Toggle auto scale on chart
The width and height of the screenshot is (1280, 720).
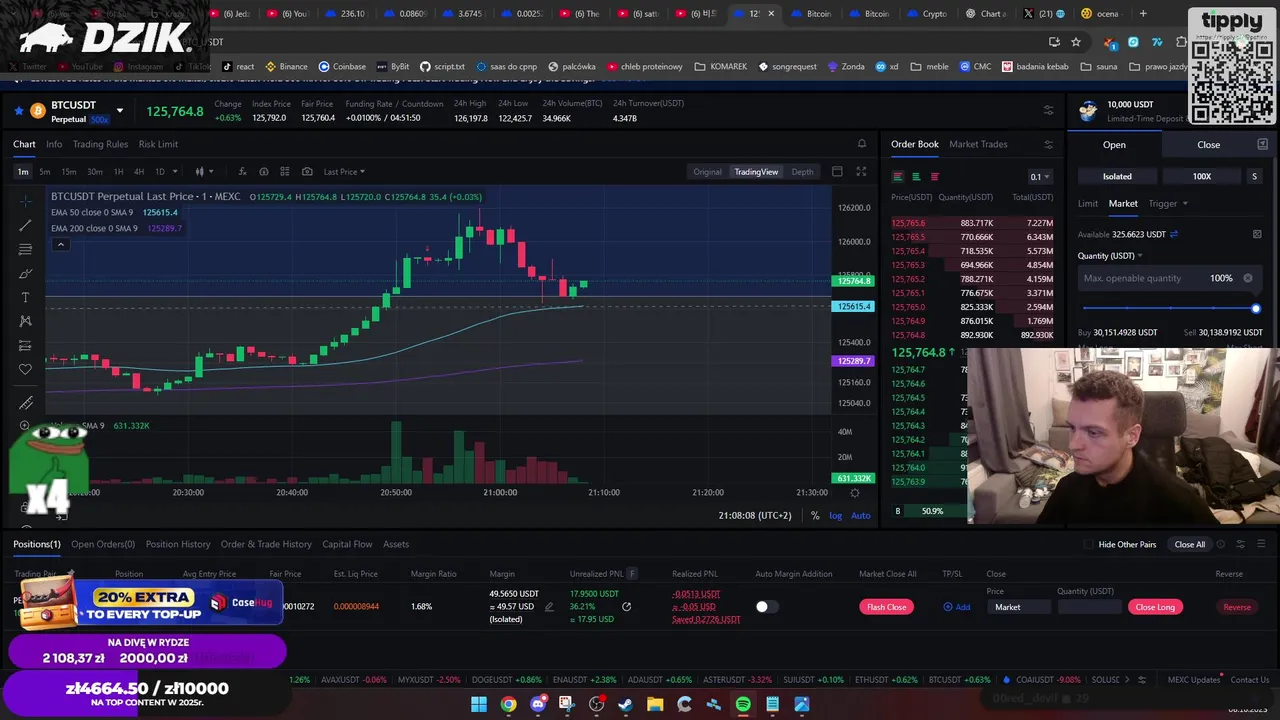[861, 516]
